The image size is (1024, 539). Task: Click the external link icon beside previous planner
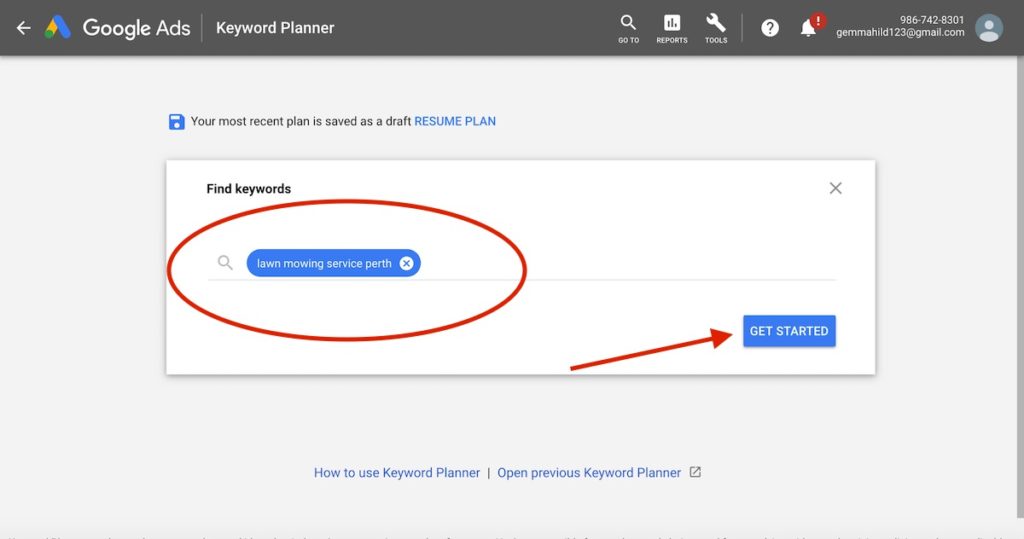pos(695,472)
